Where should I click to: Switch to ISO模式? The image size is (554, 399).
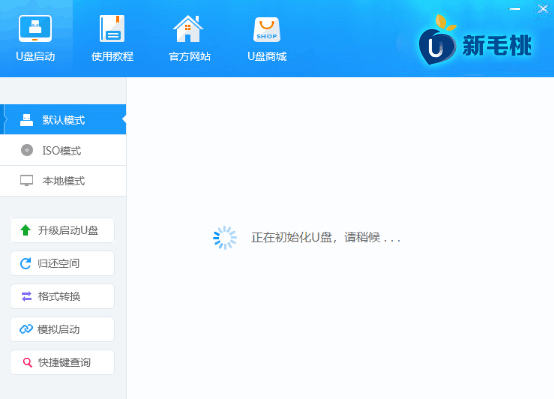(63, 150)
